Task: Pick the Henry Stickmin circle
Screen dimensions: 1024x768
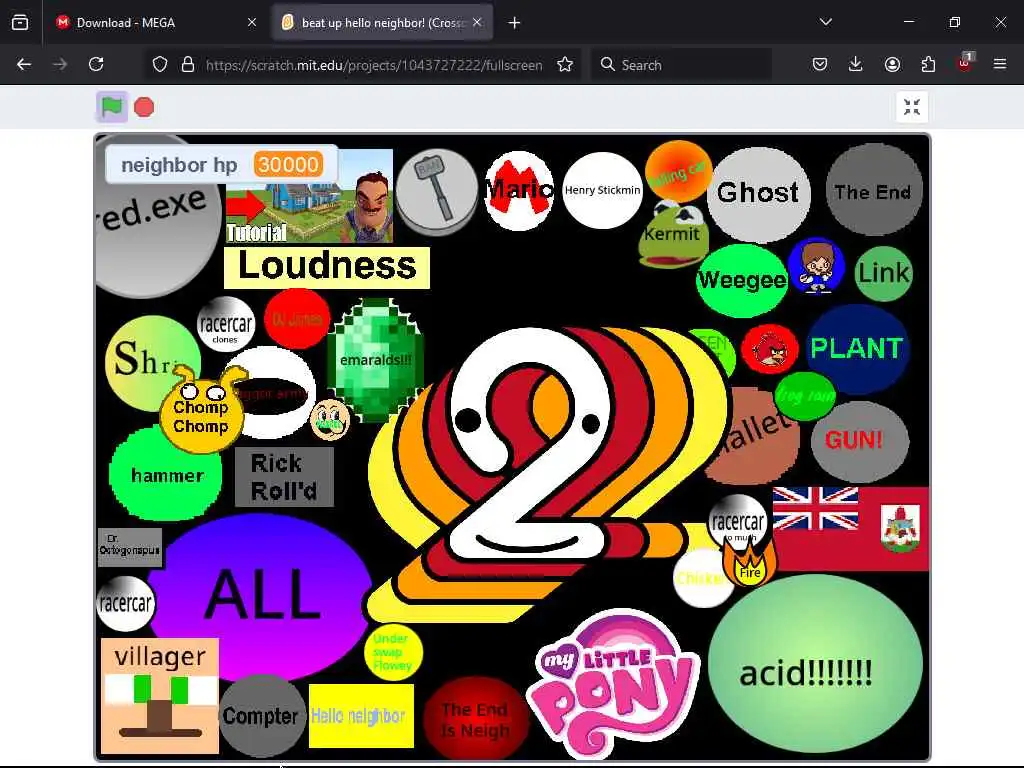Action: [x=602, y=190]
